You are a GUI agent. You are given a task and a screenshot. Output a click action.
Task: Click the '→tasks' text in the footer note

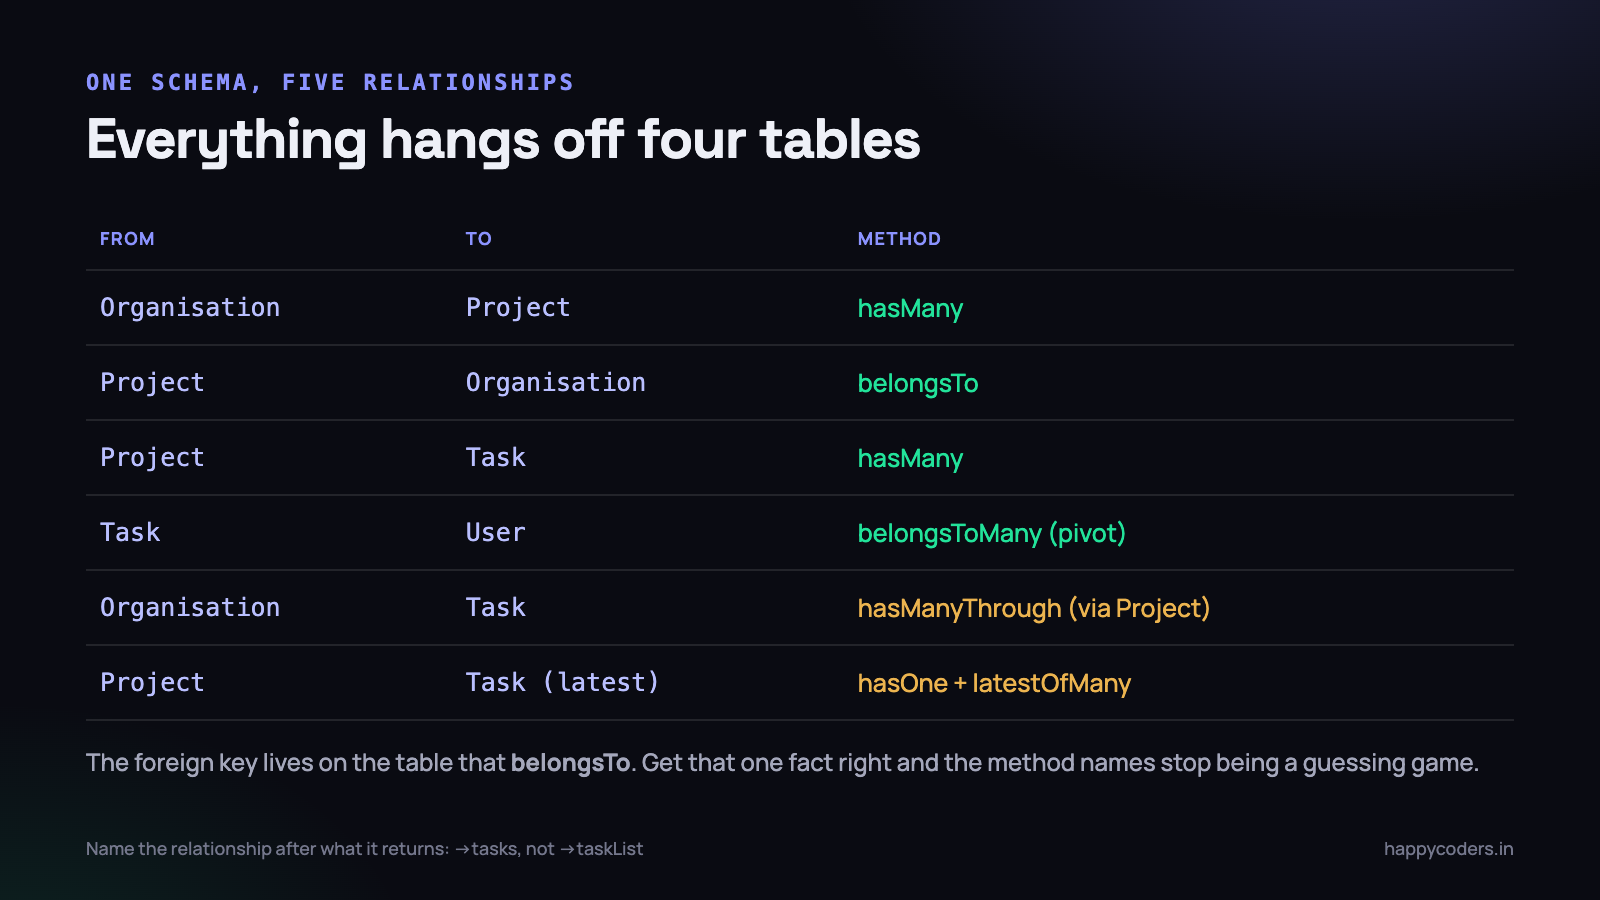point(486,849)
